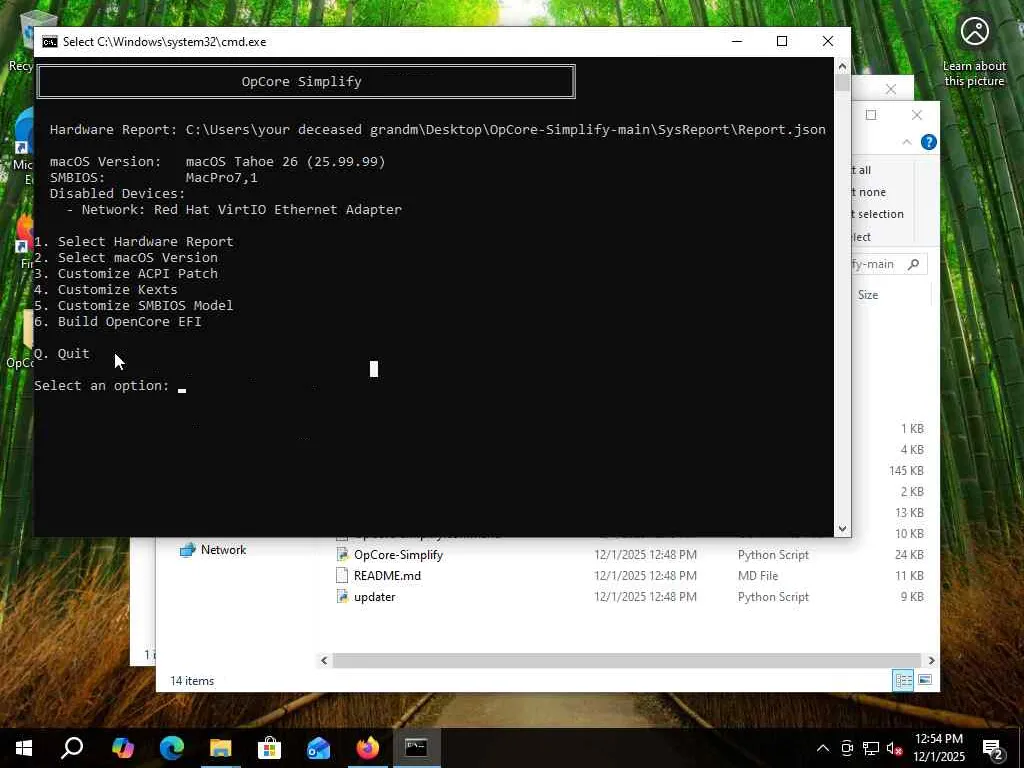Select the updater file name

374,597
